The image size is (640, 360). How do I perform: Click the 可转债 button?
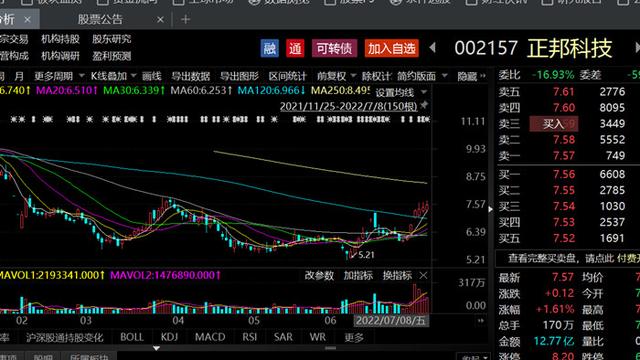(x=334, y=49)
